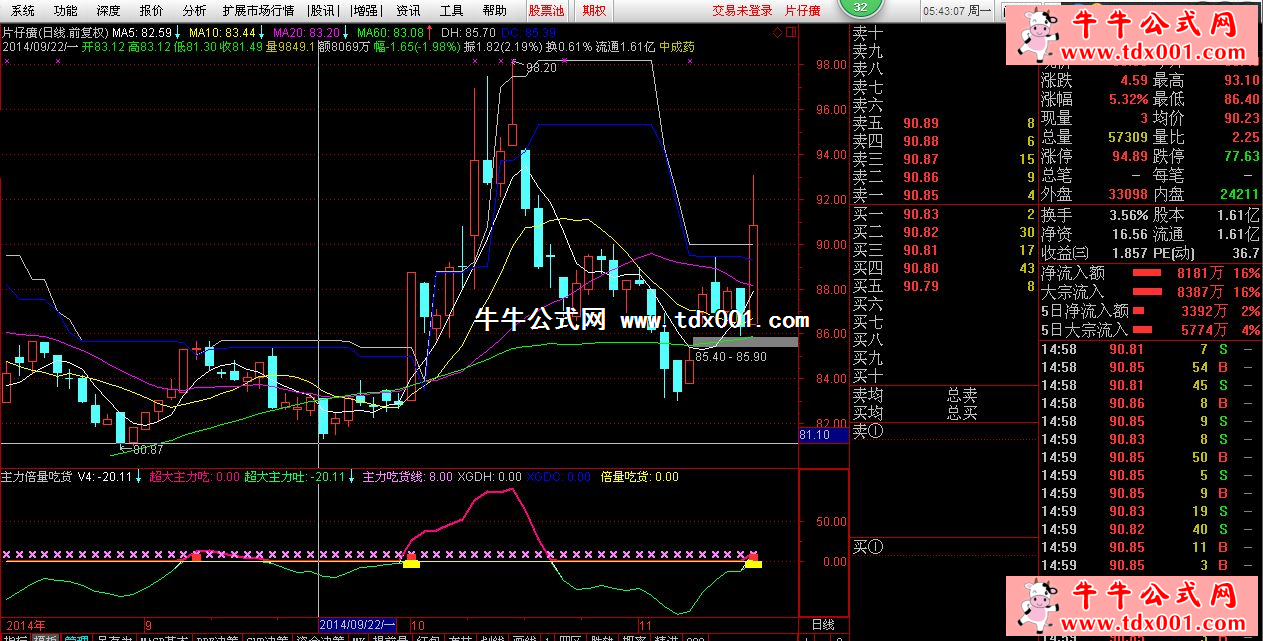Click the 卖三 90.87 order row
The height and width of the screenshot is (641, 1263).
(944, 160)
